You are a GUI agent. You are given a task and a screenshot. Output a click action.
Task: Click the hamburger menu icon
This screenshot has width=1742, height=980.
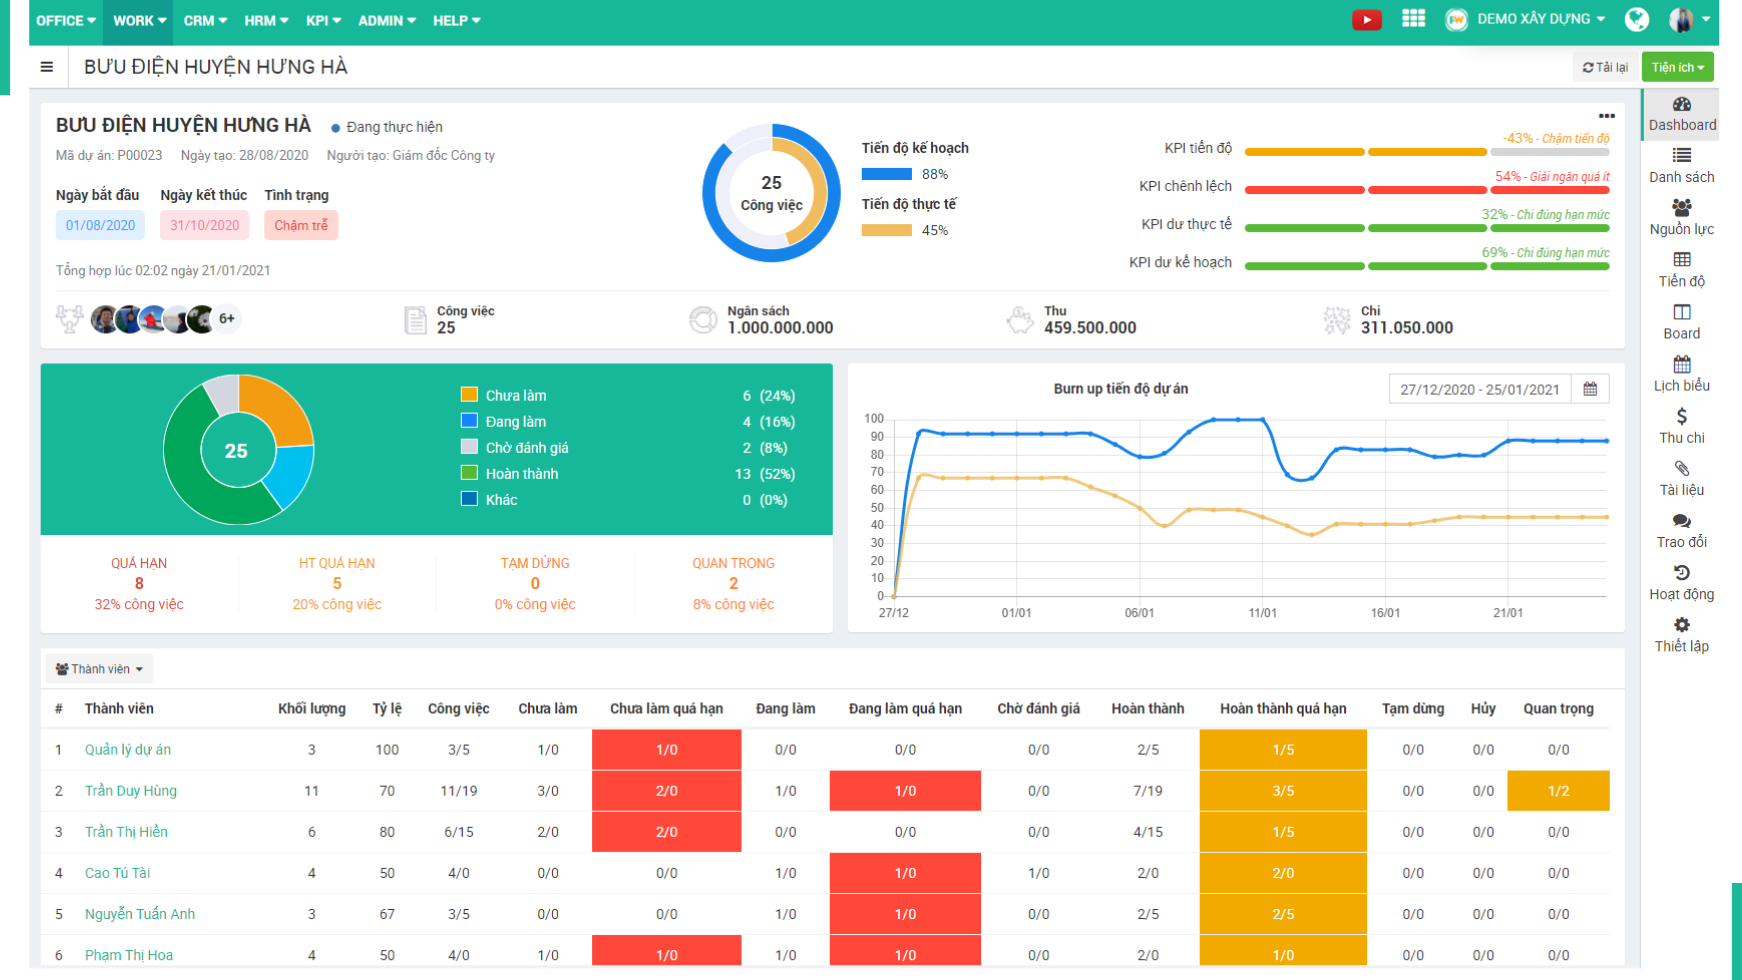(46, 67)
